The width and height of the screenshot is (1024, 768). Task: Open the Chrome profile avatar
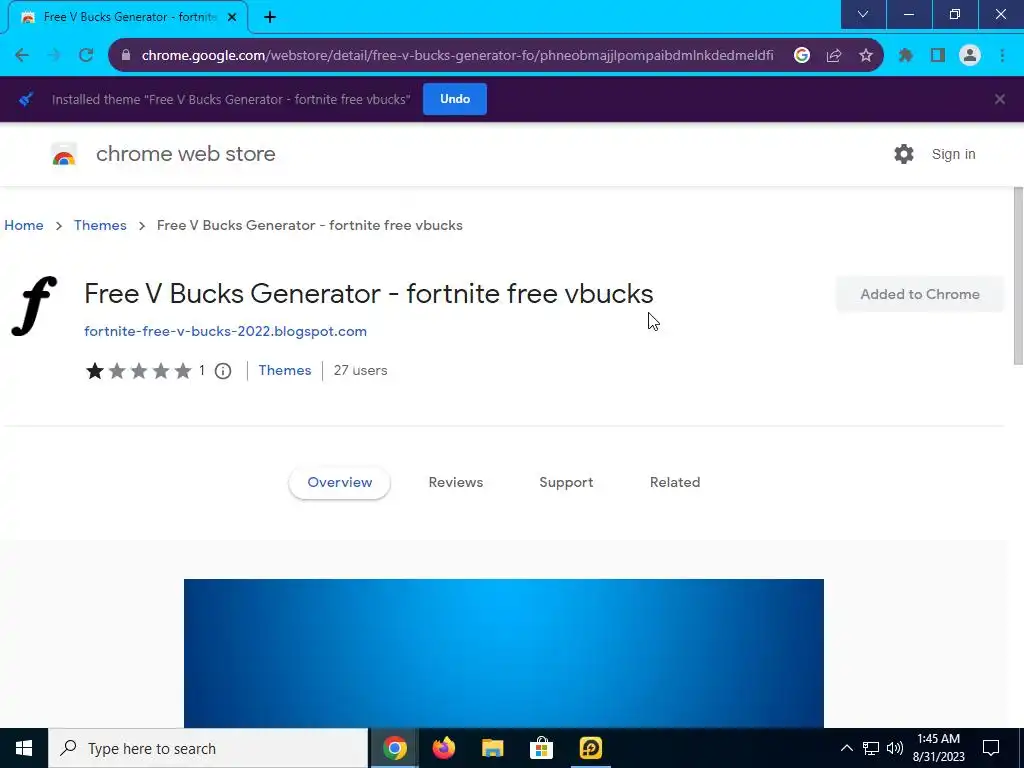[970, 56]
